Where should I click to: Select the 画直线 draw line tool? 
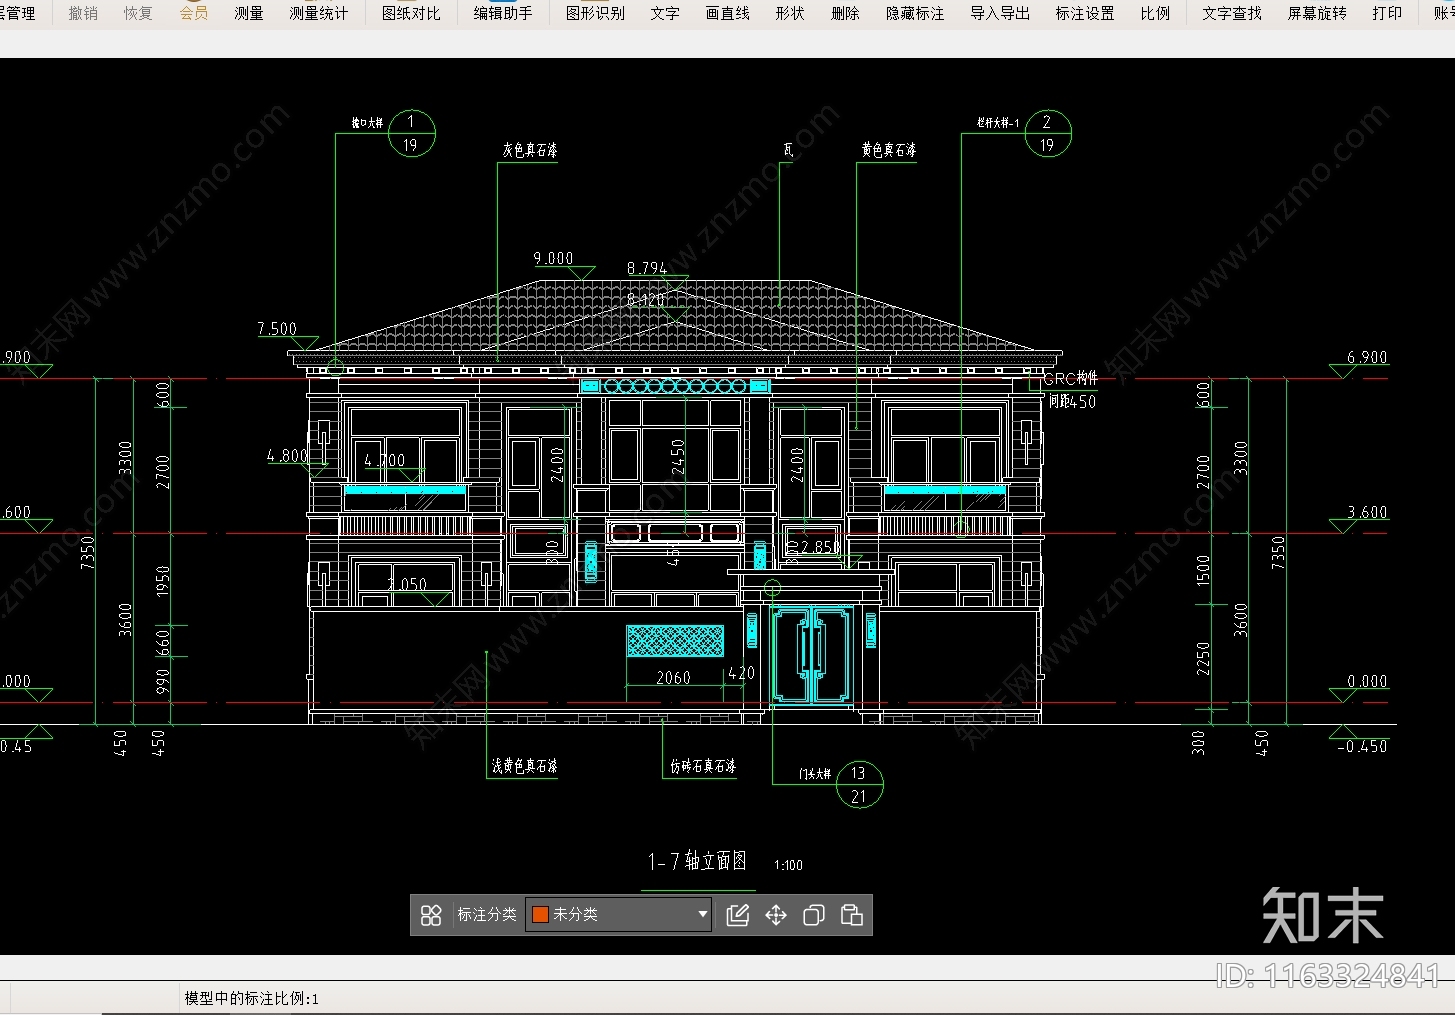(x=727, y=13)
